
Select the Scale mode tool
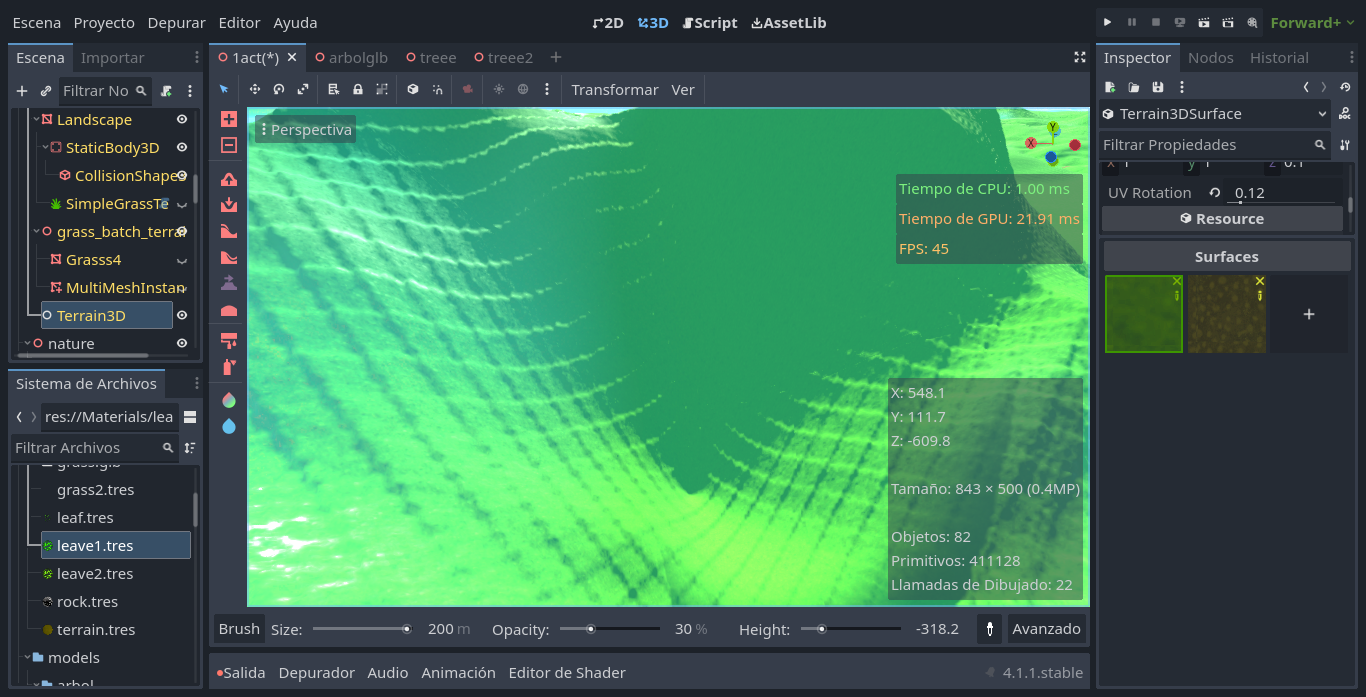pos(302,89)
